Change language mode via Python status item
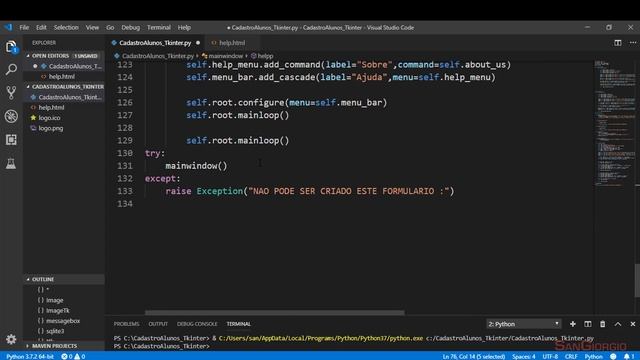 (593, 356)
